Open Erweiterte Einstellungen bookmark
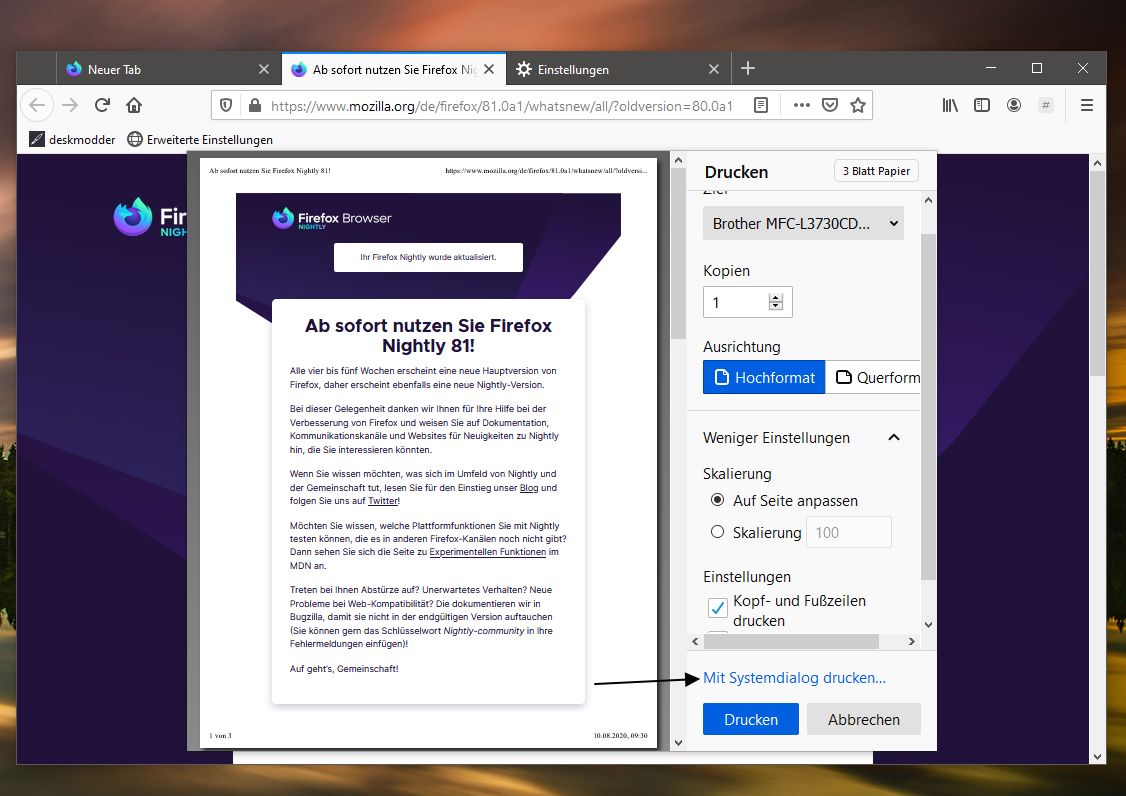The width and height of the screenshot is (1126, 796). (x=200, y=139)
